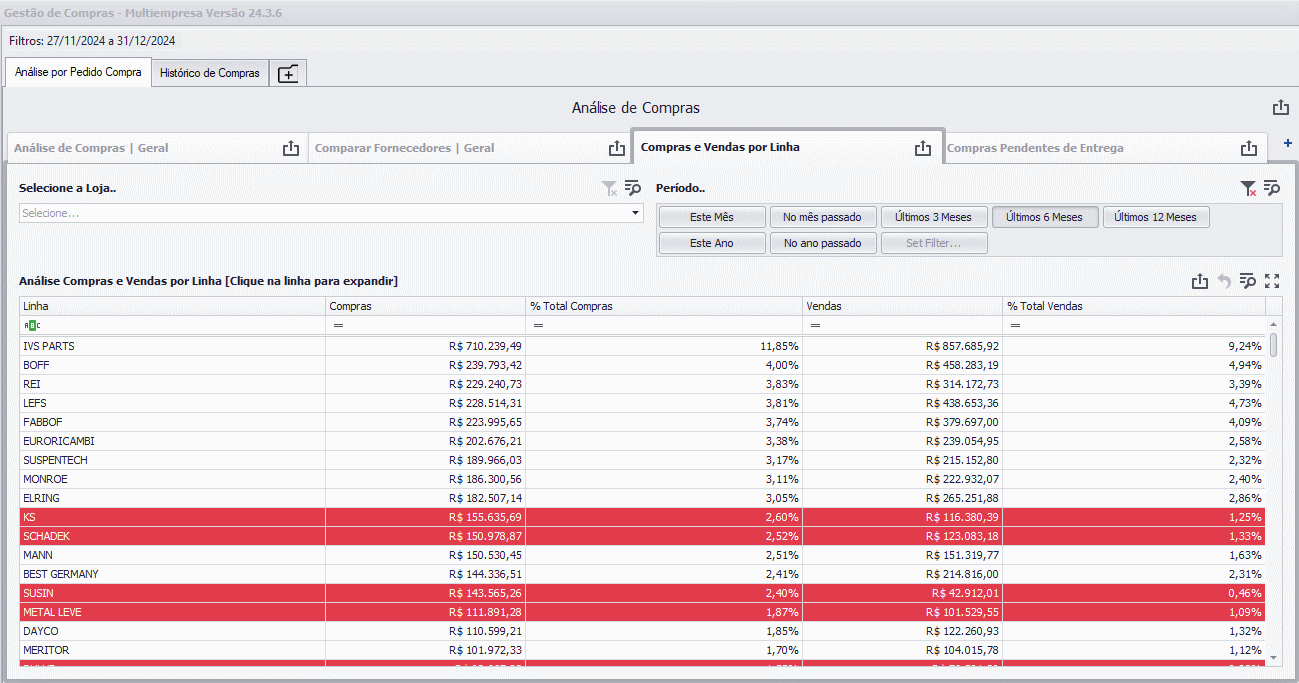The height and width of the screenshot is (683, 1299).
Task: Sort by the % Total Compras header
Action: (665, 306)
